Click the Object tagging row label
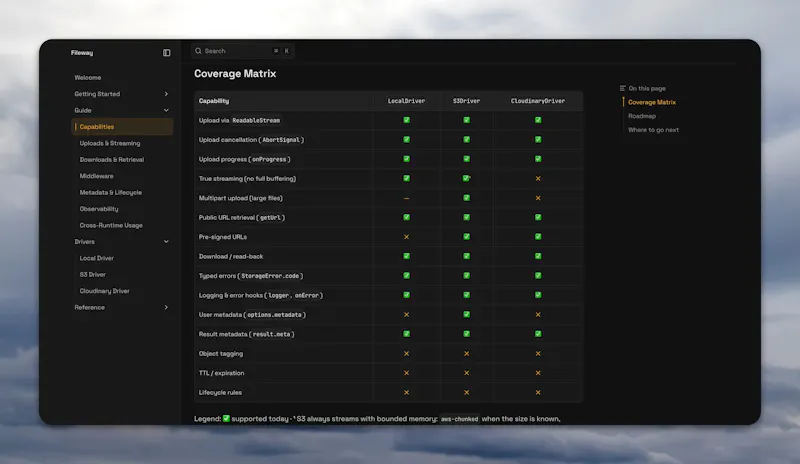Image resolution: width=800 pixels, height=464 pixels. pyautogui.click(x=220, y=353)
